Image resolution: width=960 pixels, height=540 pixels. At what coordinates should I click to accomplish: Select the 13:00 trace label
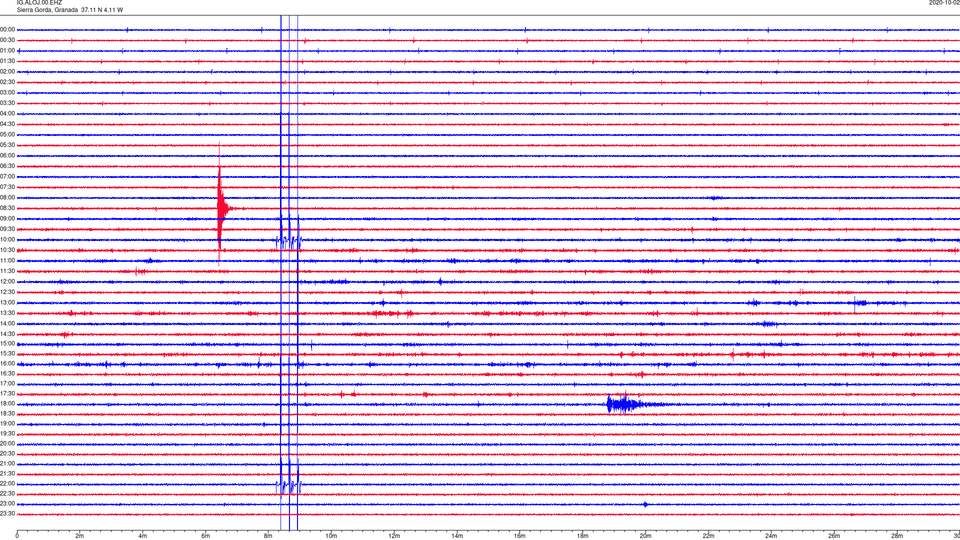[x=7, y=302]
